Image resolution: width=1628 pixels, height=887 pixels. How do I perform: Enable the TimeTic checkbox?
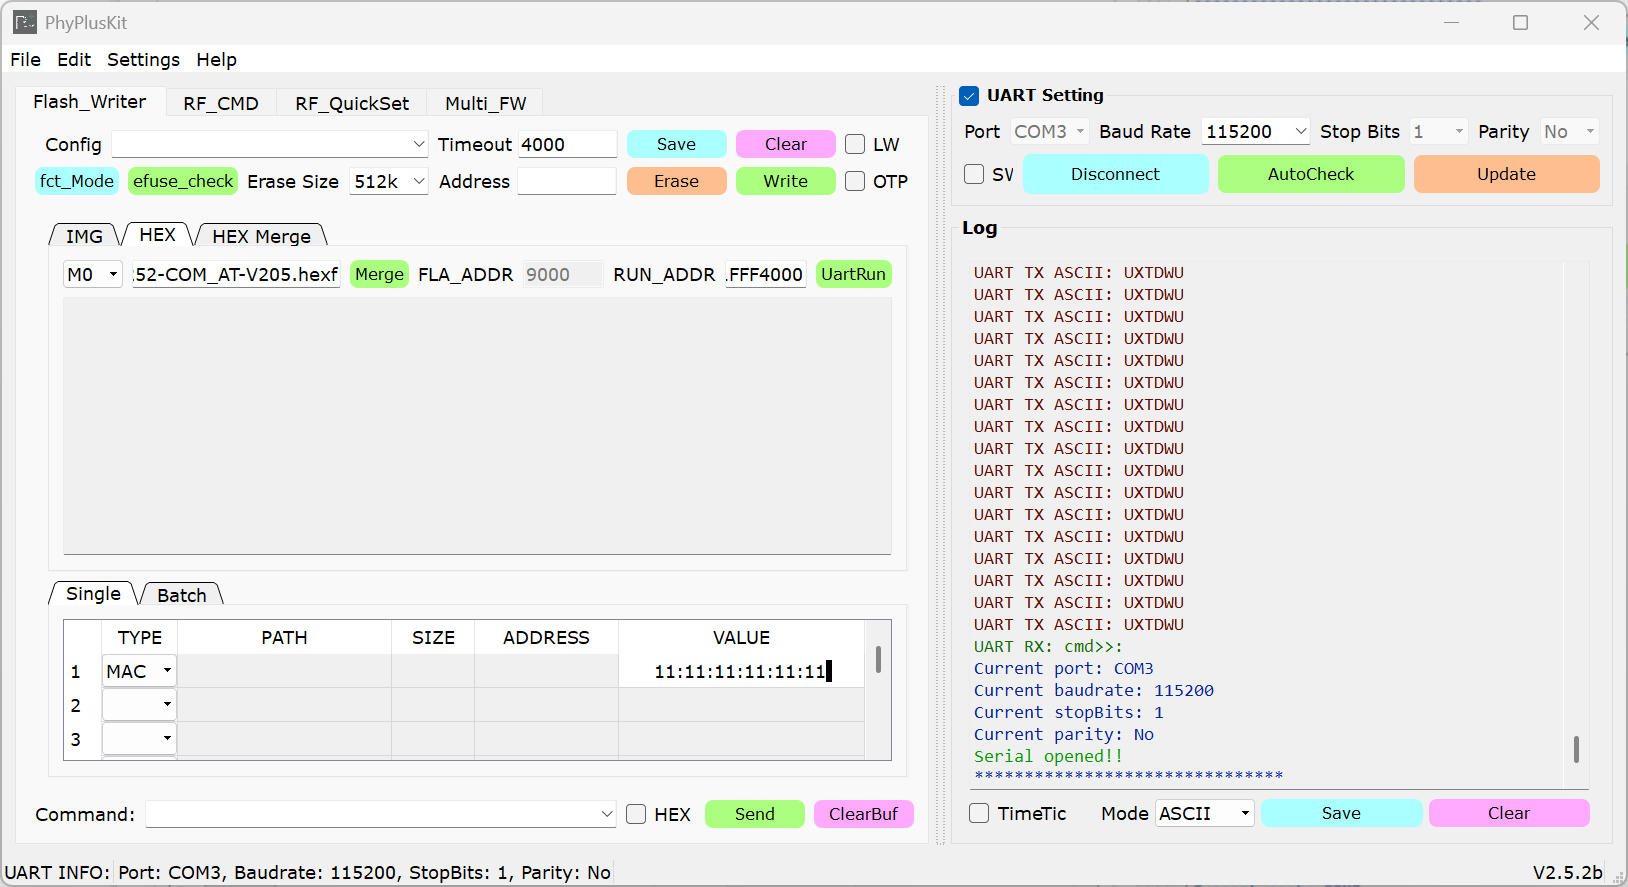[979, 813]
